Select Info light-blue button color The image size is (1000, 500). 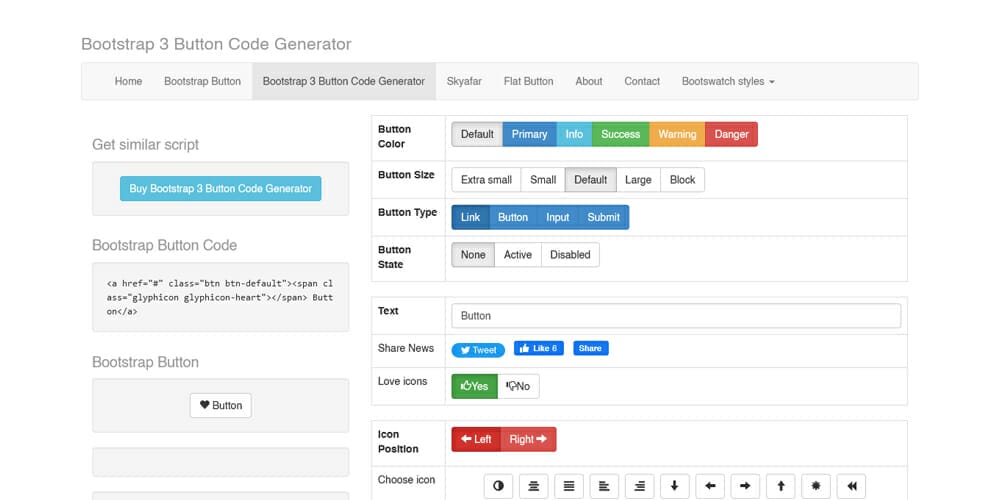click(574, 135)
